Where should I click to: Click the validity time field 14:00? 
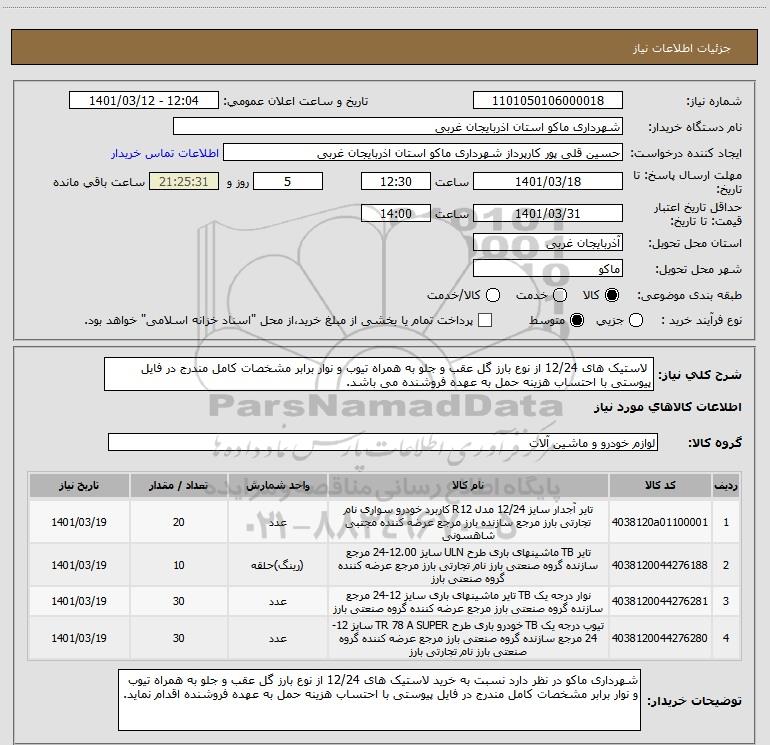[x=396, y=213]
